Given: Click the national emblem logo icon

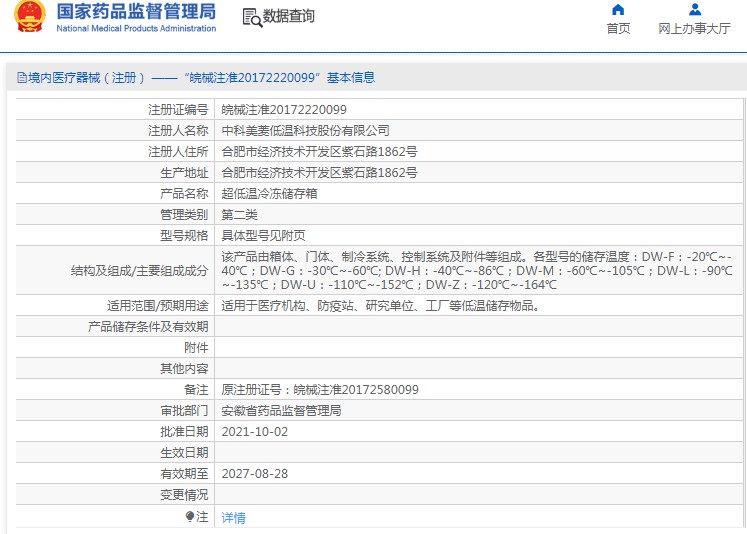Looking at the screenshot, I should tap(30, 16).
